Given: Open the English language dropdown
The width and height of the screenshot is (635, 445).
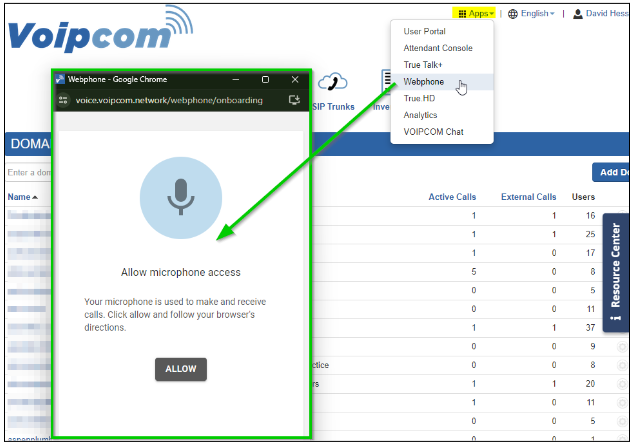Looking at the screenshot, I should tap(531, 13).
